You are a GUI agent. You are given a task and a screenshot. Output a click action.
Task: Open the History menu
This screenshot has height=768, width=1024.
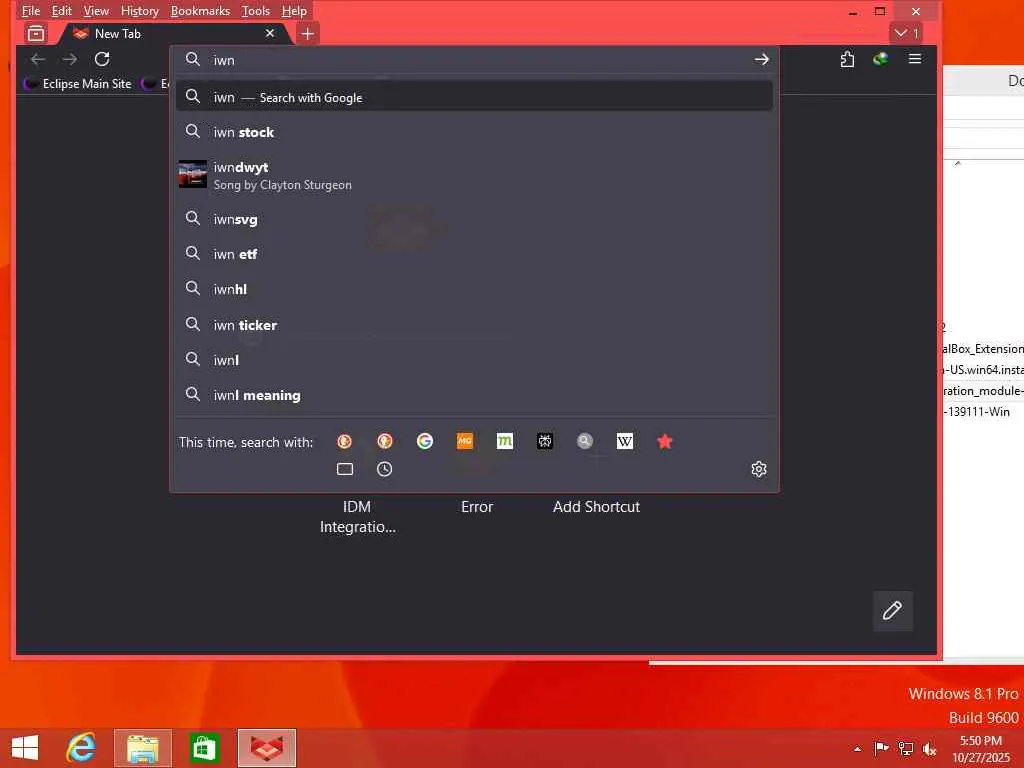click(x=140, y=11)
